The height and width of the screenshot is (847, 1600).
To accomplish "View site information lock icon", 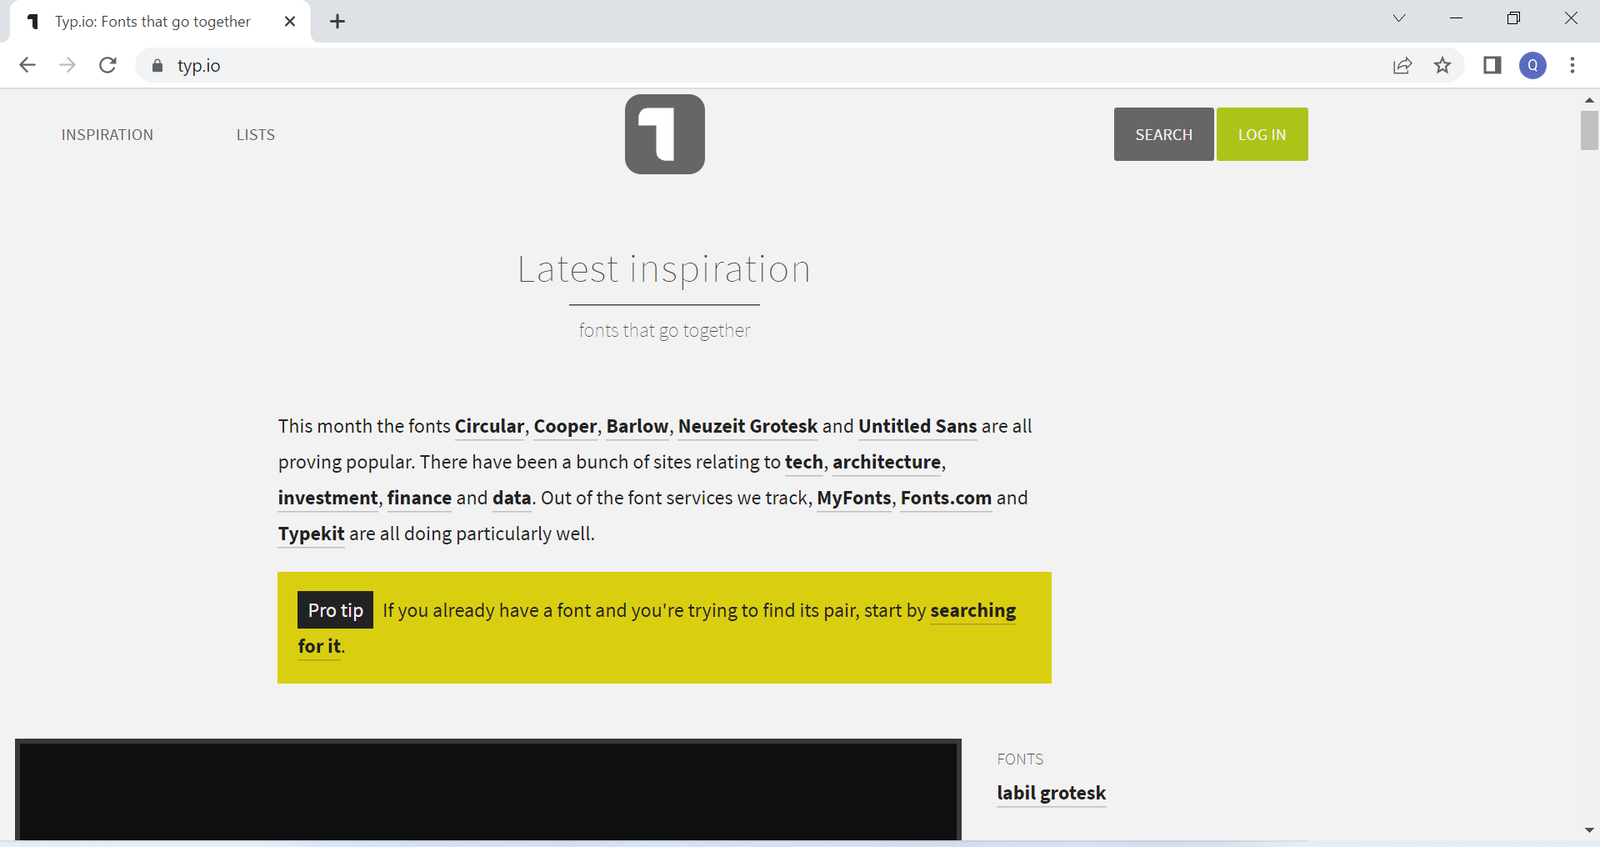I will [157, 66].
